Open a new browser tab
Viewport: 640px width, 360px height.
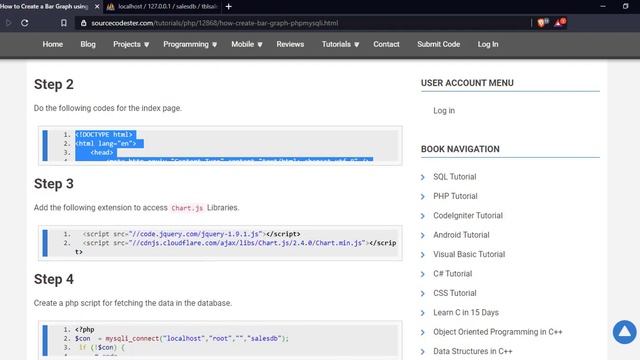229,7
